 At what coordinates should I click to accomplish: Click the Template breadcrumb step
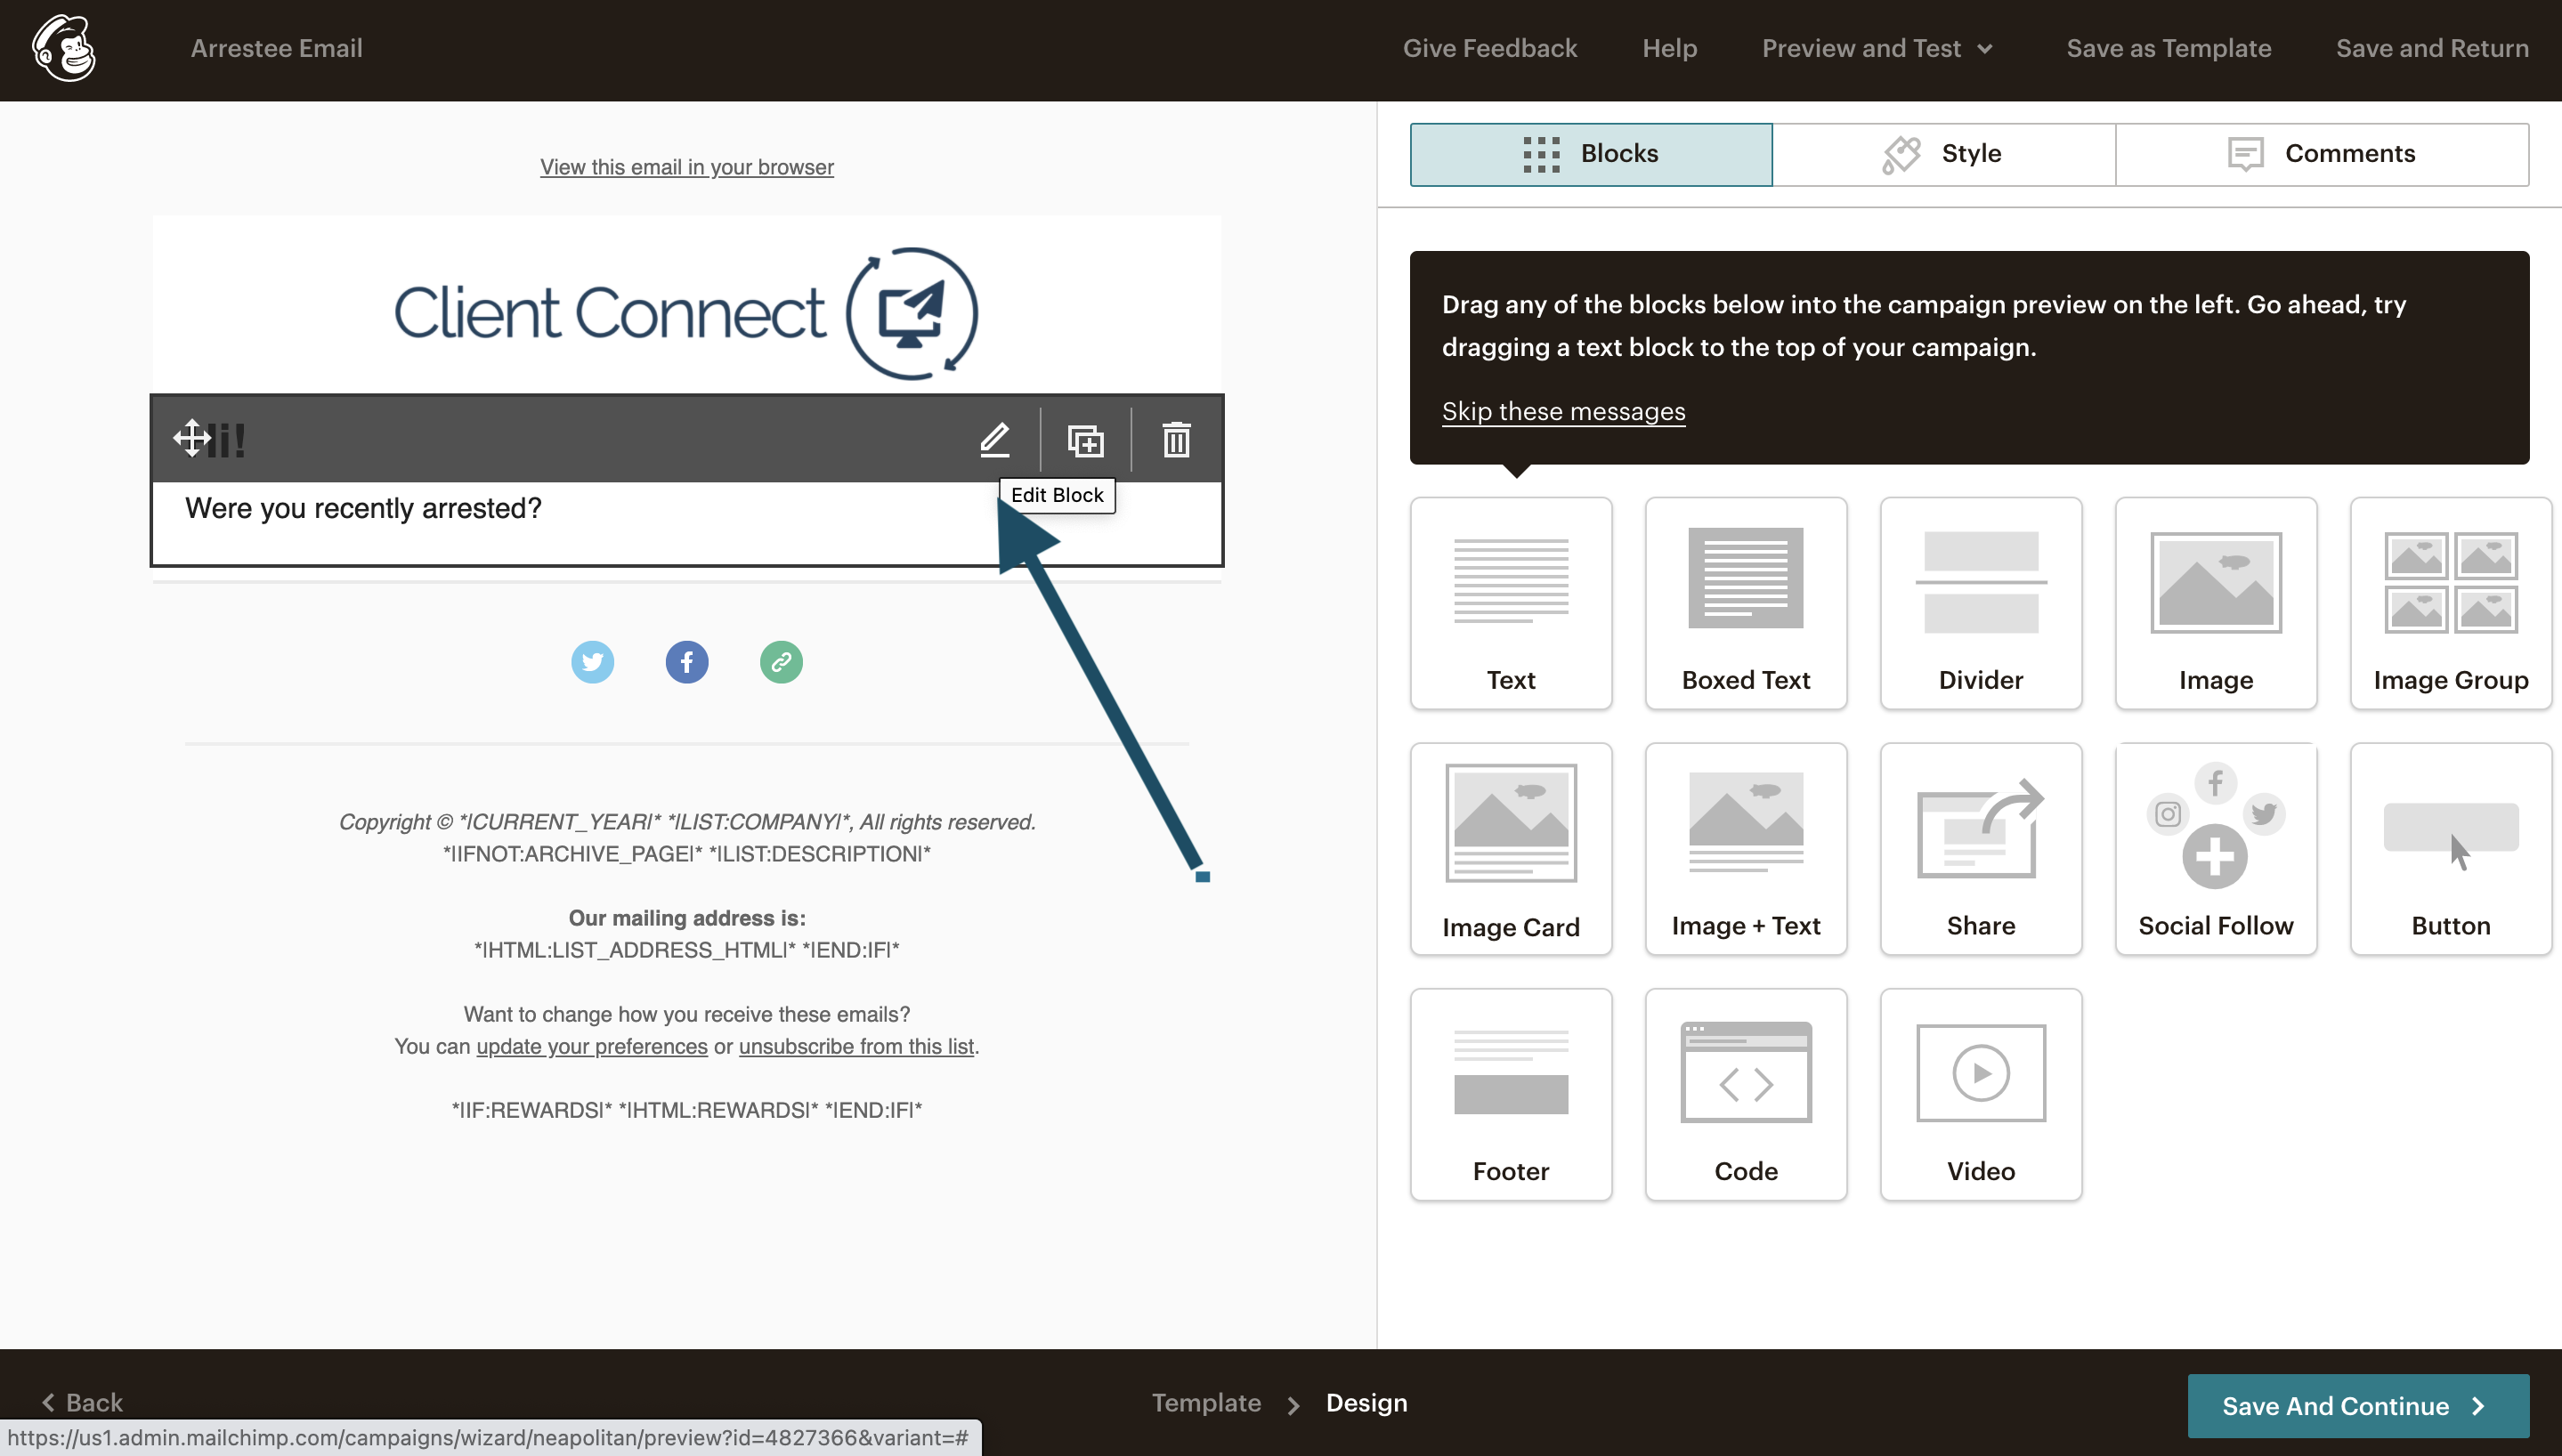[1205, 1402]
